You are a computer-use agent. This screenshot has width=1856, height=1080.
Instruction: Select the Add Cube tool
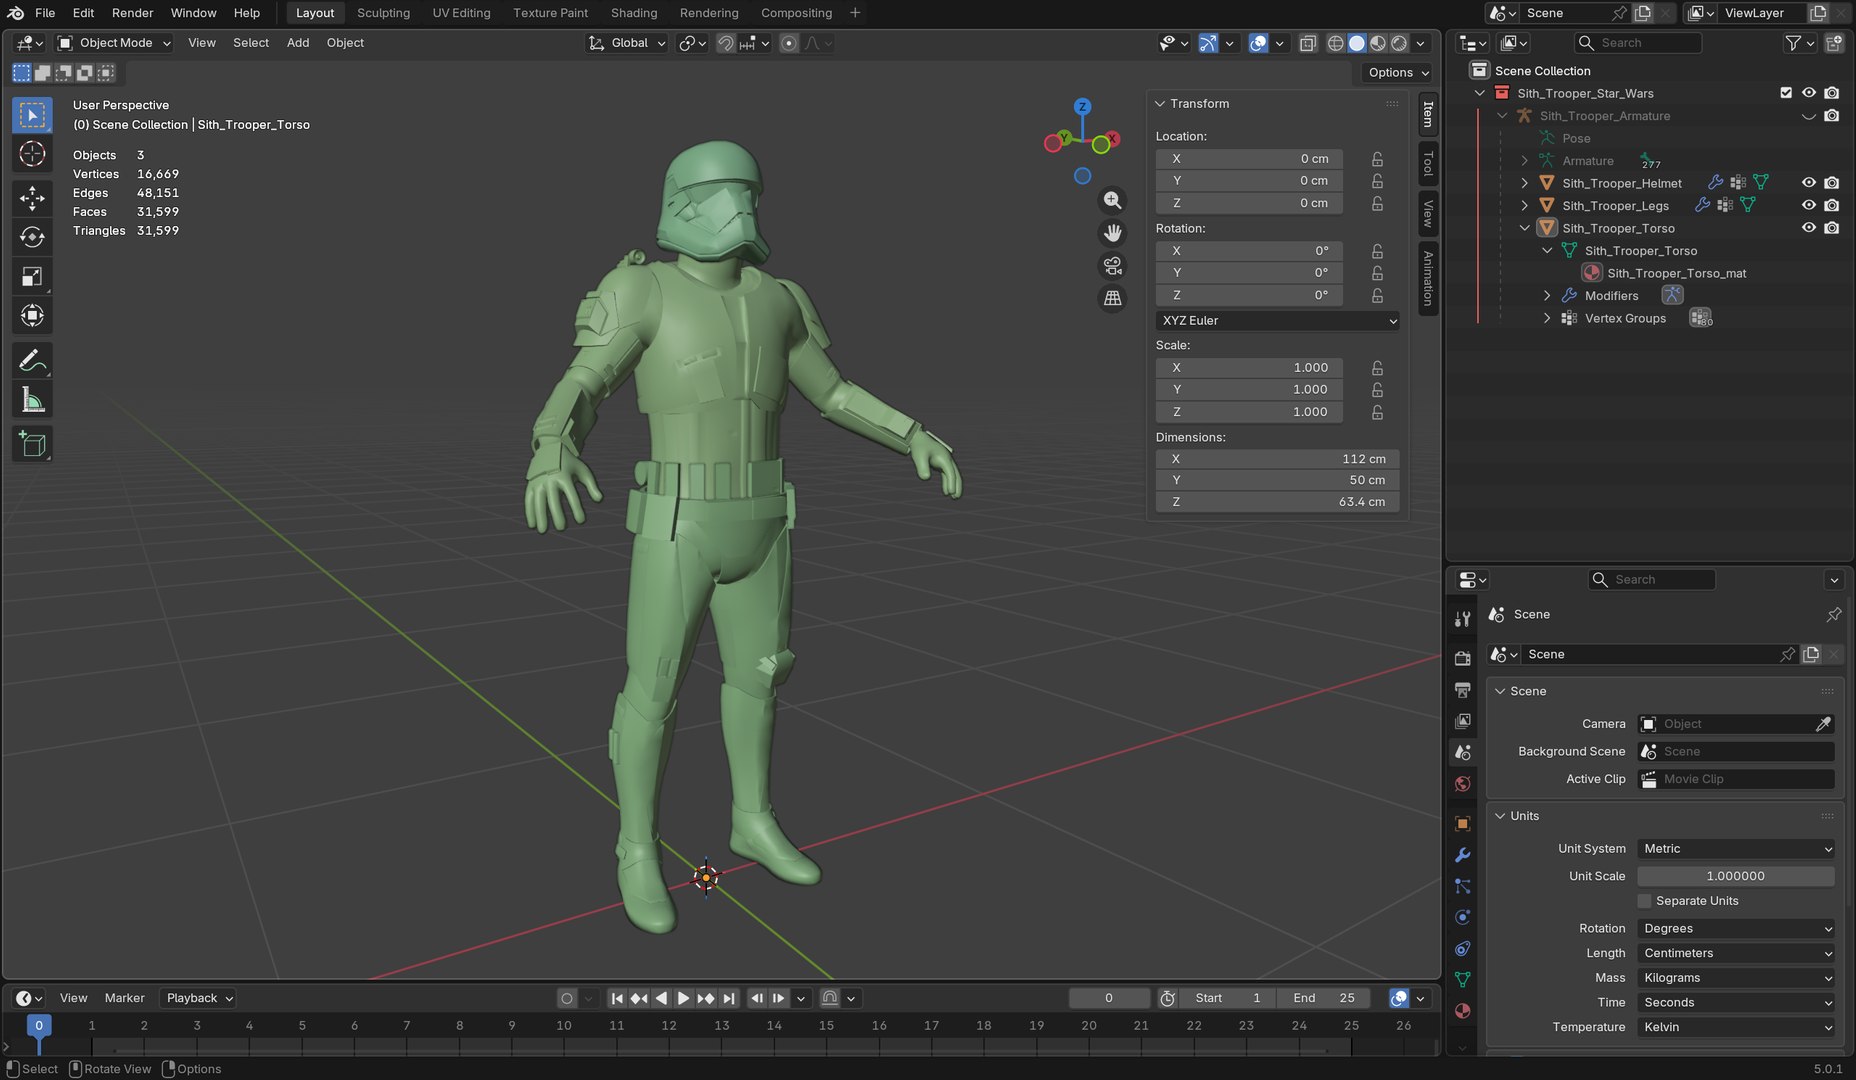point(32,444)
